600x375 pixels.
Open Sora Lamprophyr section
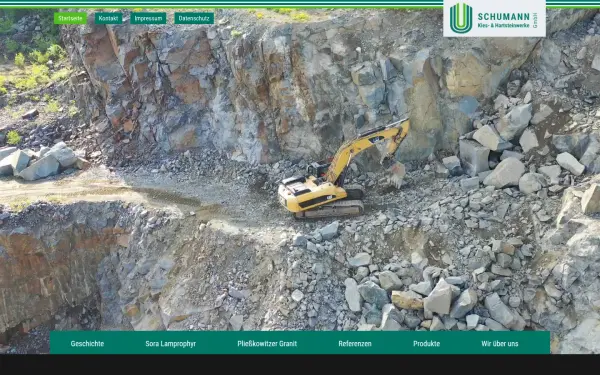coord(171,344)
